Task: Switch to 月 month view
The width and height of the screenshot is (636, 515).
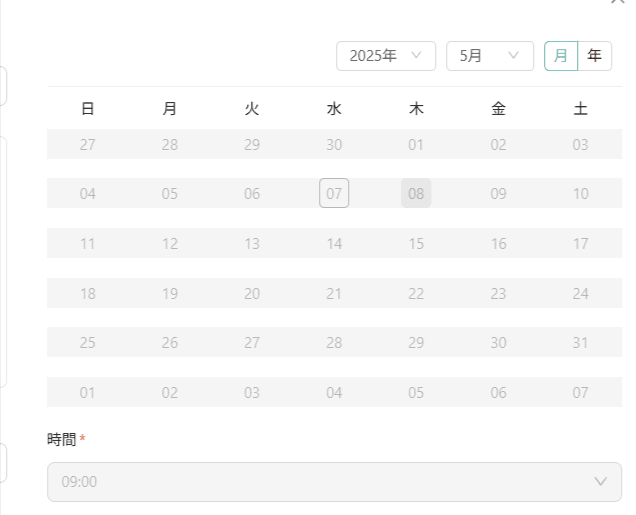Action: click(561, 56)
